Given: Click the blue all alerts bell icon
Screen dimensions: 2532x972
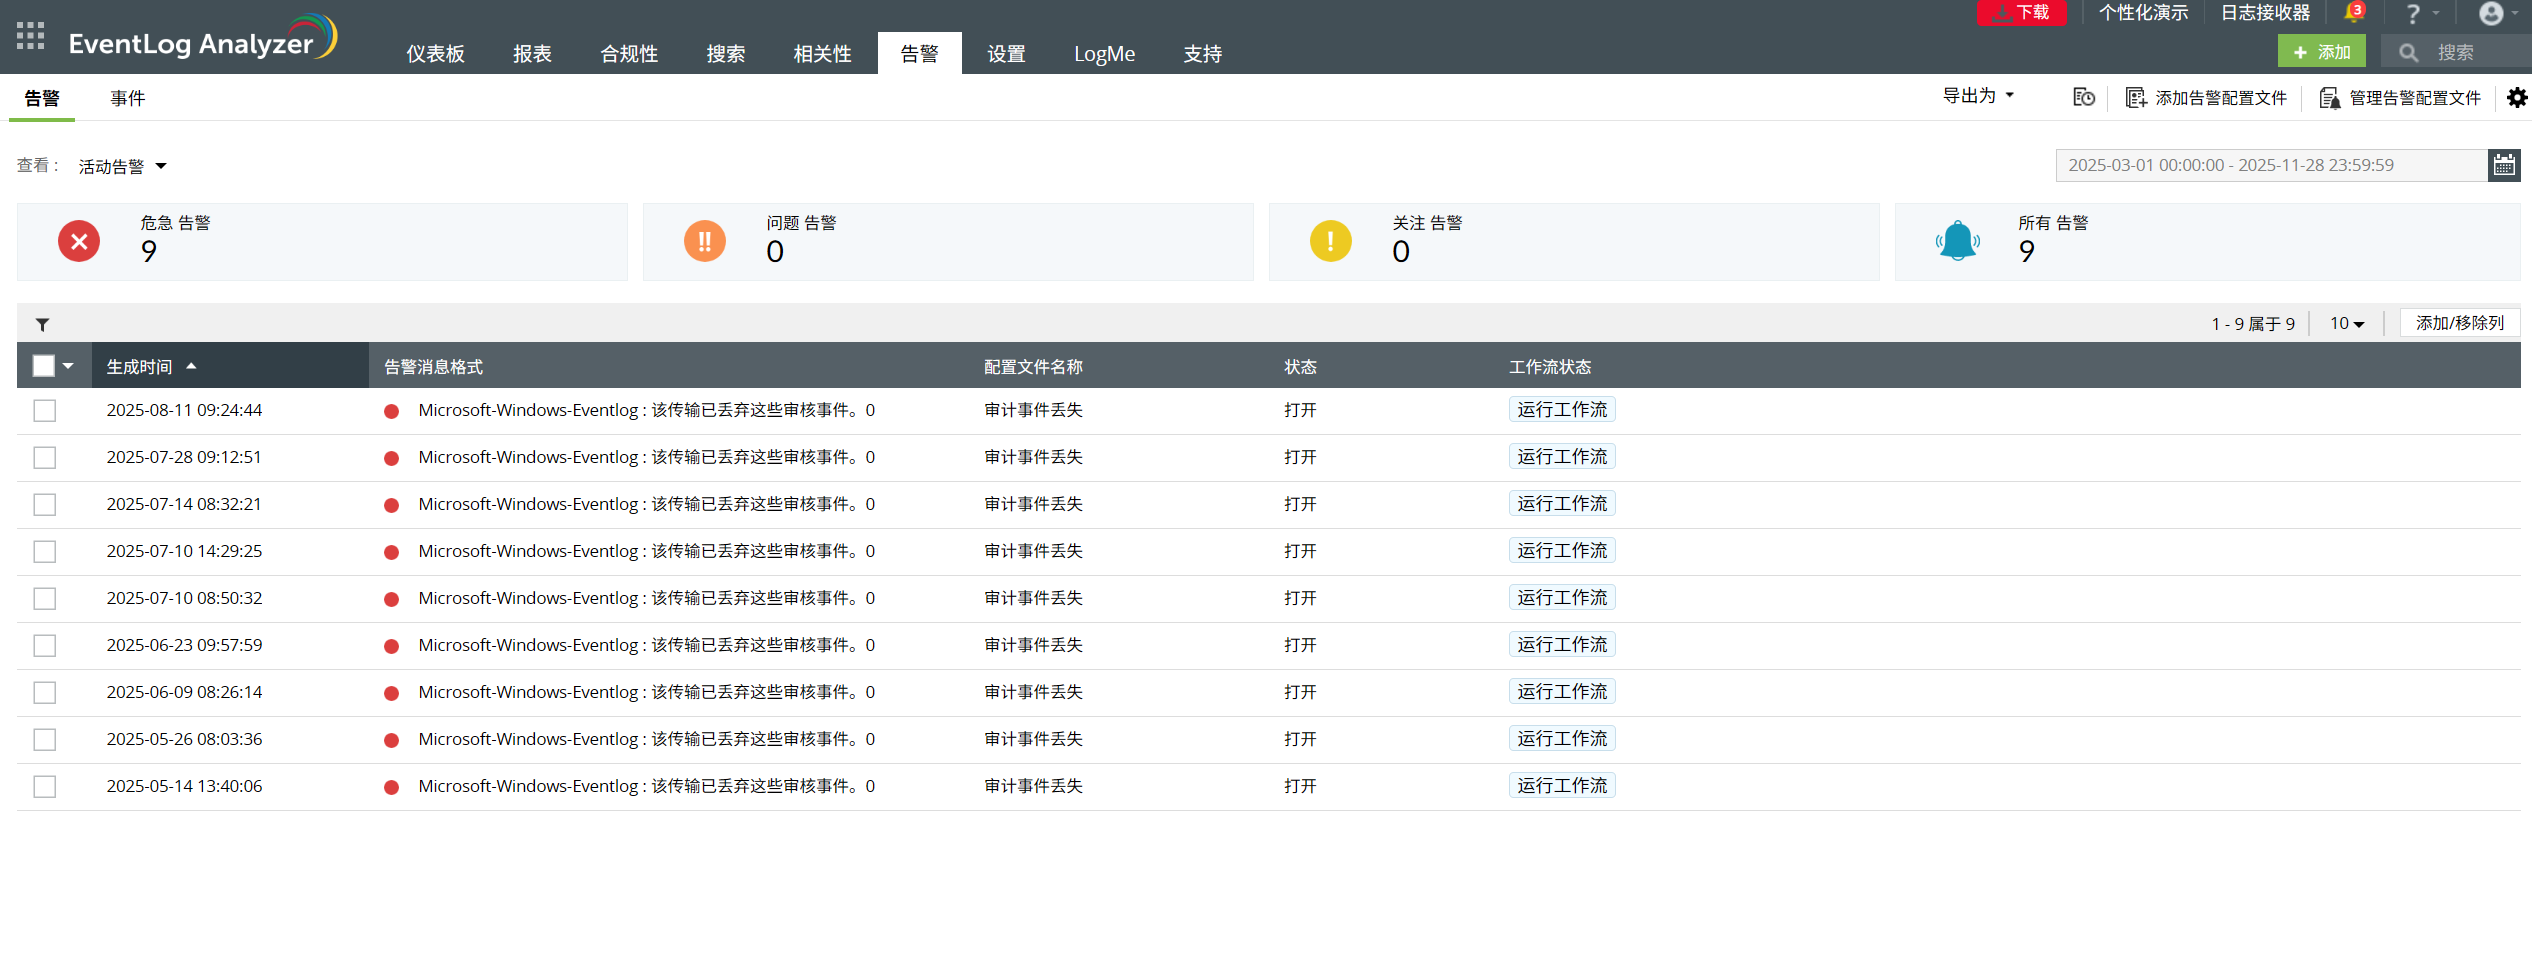Looking at the screenshot, I should (x=1957, y=241).
